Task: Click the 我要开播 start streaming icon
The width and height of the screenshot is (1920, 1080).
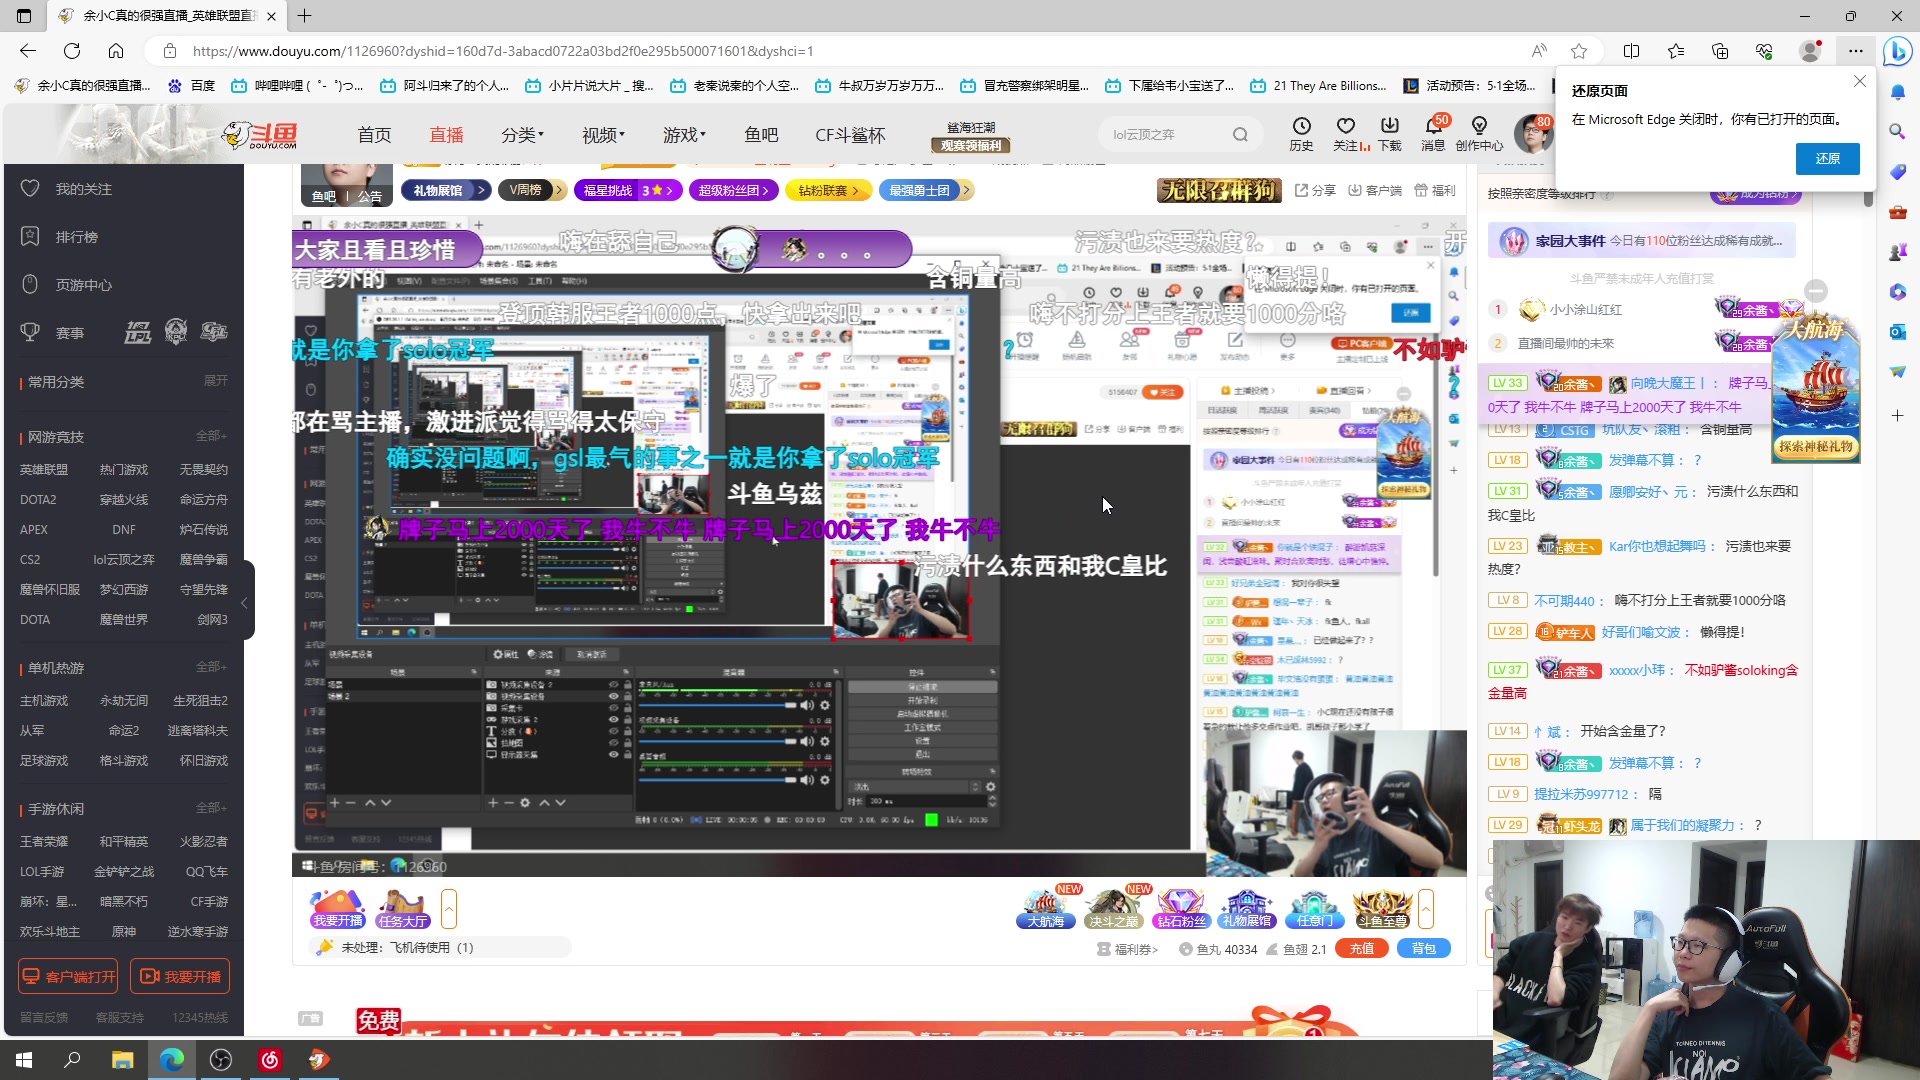Action: (336, 908)
